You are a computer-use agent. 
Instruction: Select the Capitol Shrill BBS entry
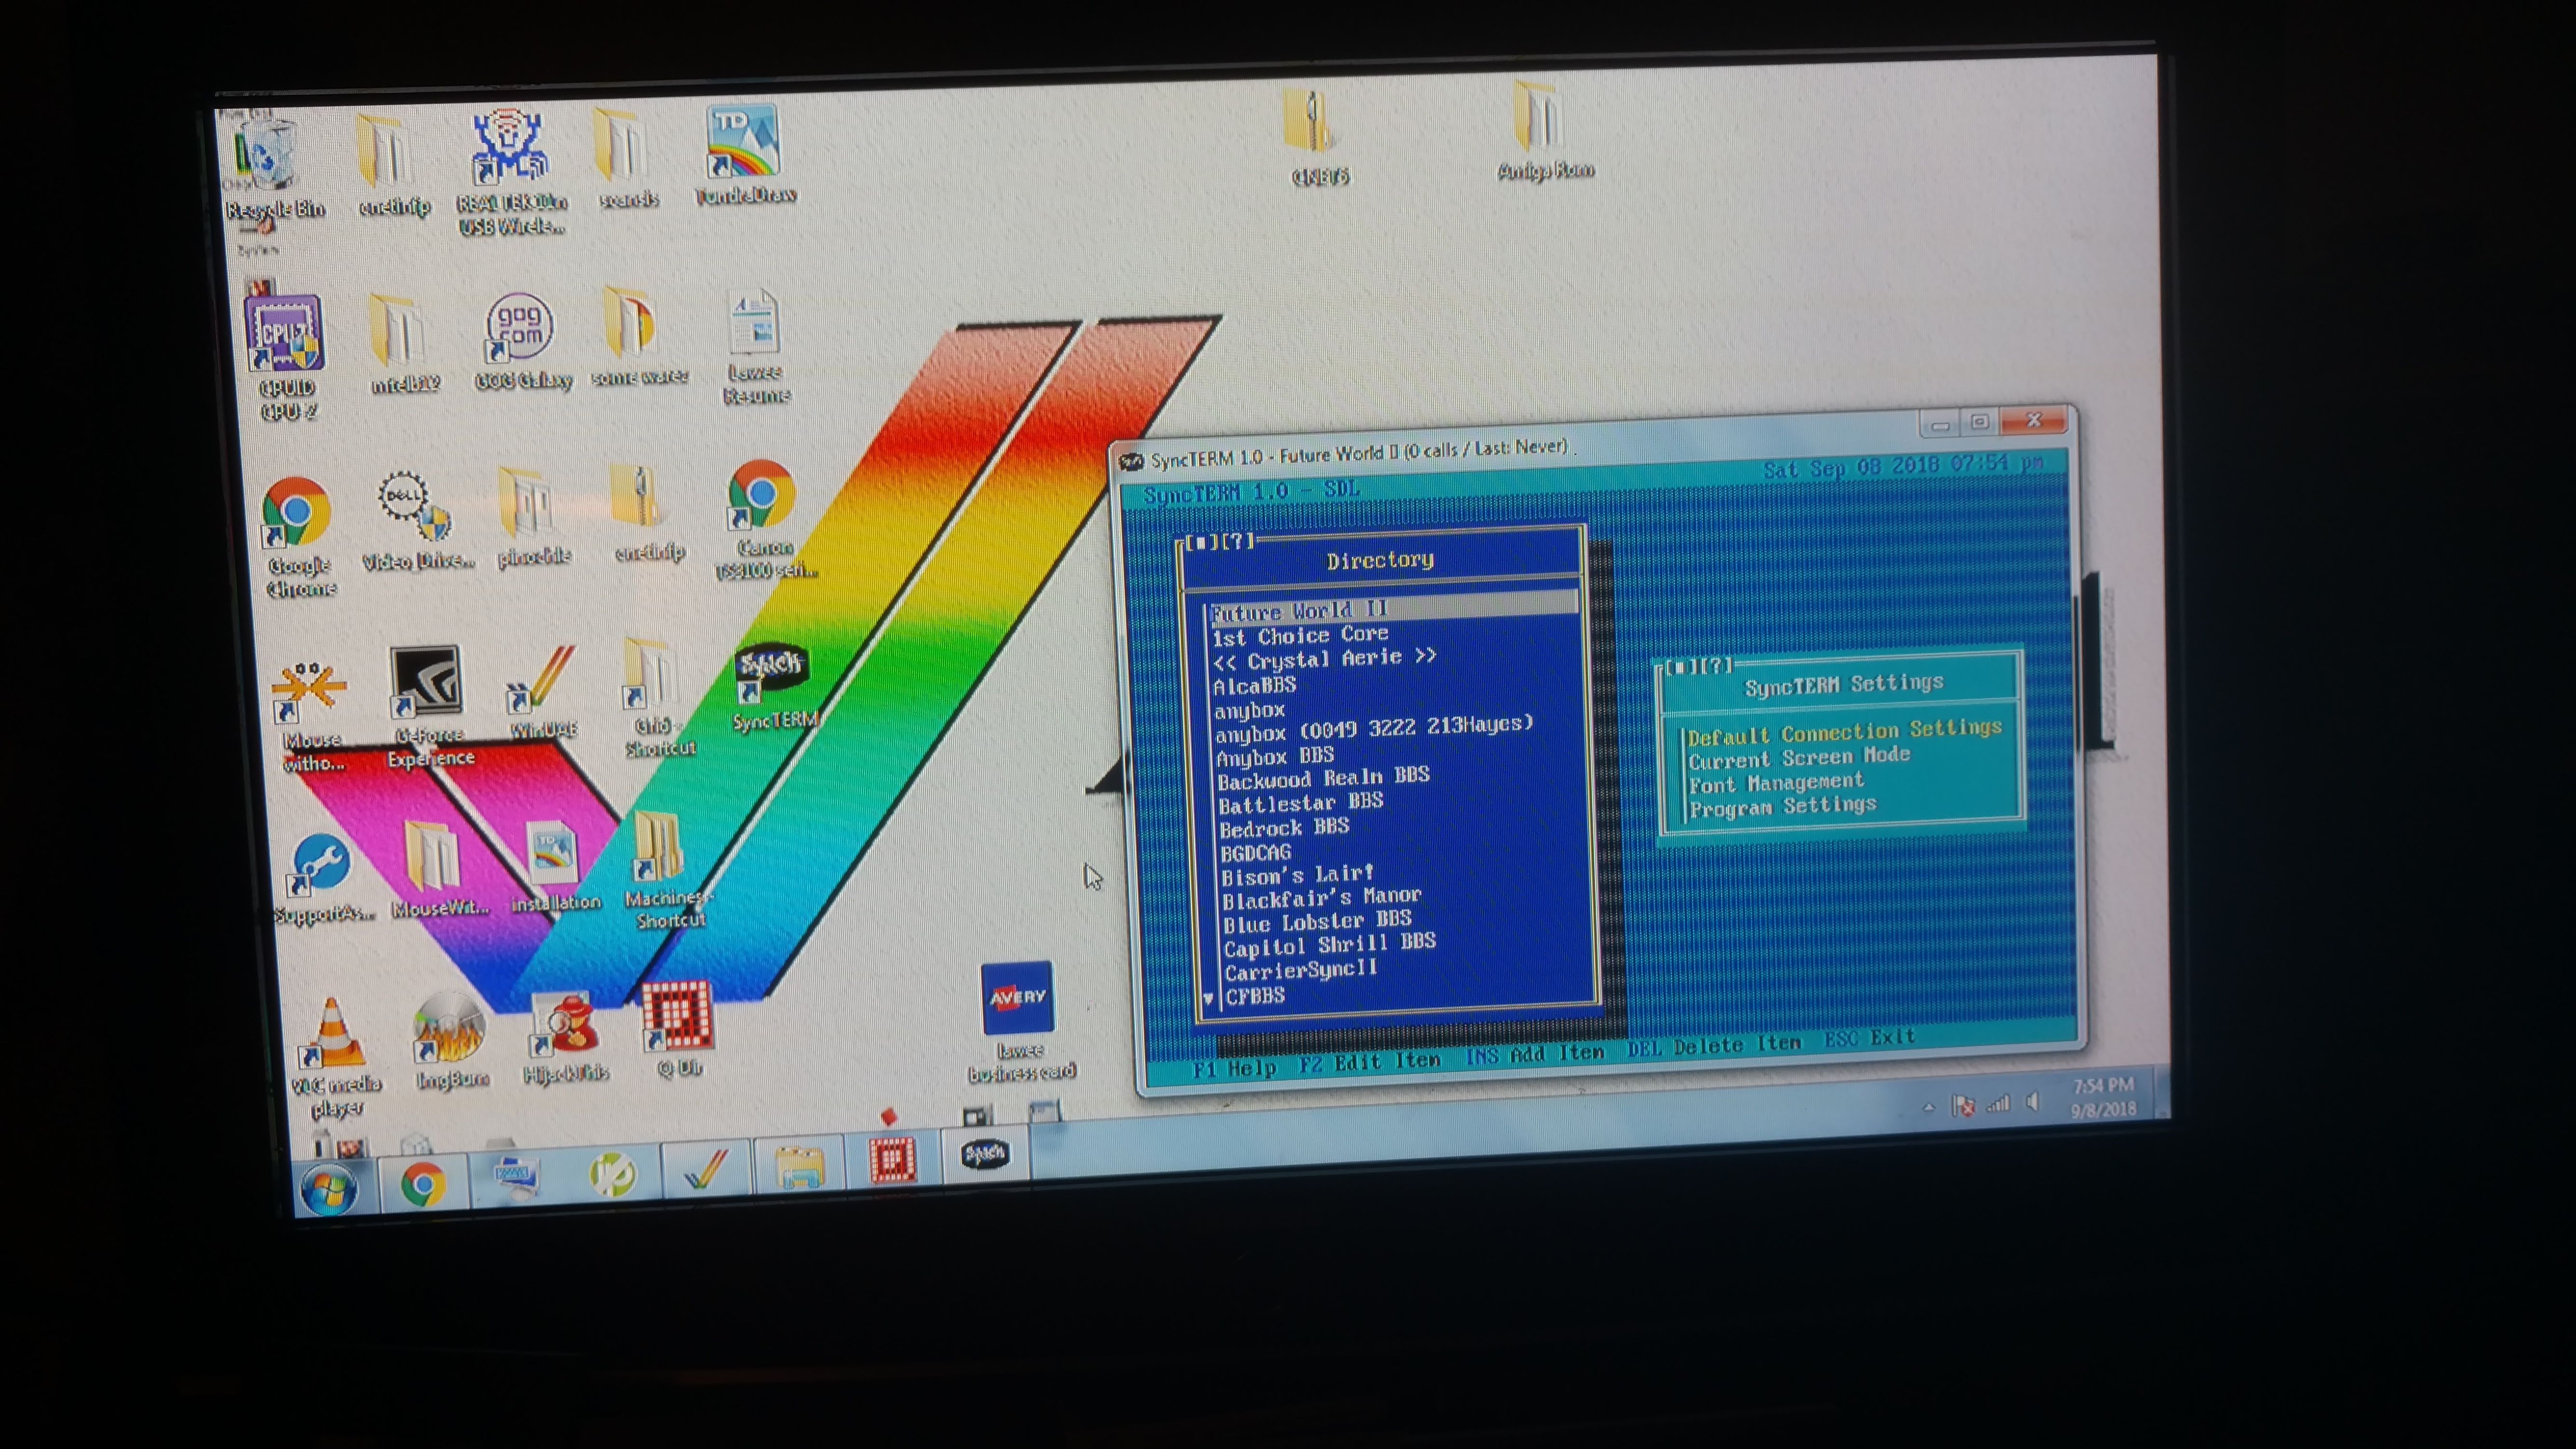point(1329,945)
